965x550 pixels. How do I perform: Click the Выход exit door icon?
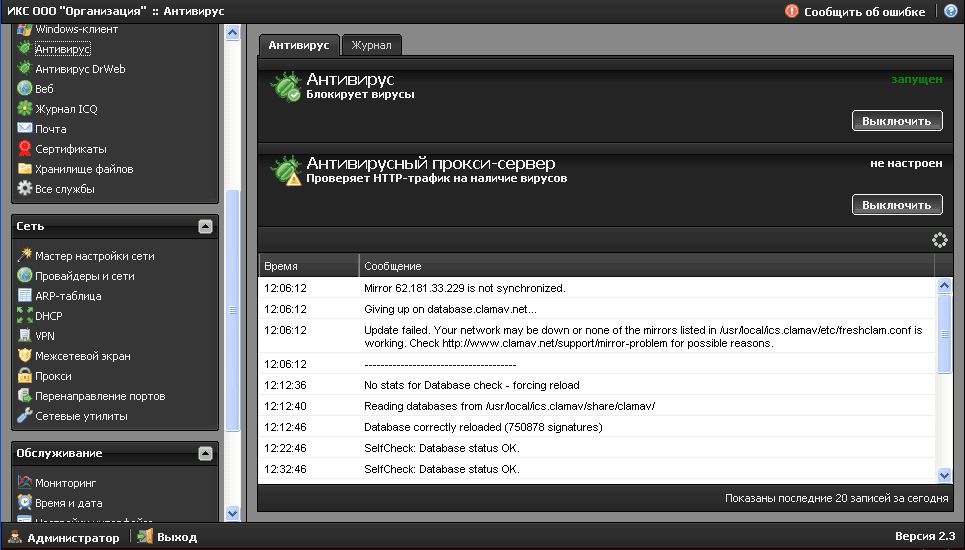145,536
